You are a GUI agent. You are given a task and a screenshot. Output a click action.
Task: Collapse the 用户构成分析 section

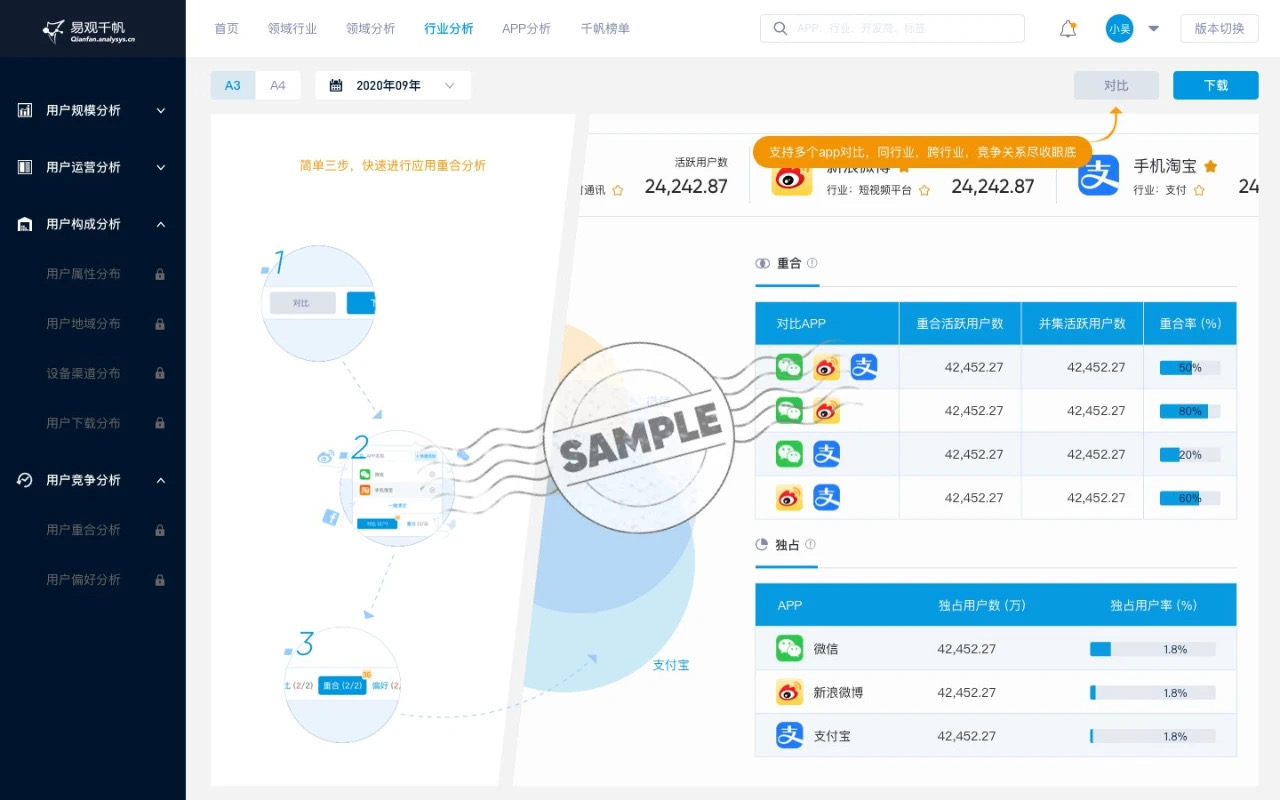[x=161, y=224]
